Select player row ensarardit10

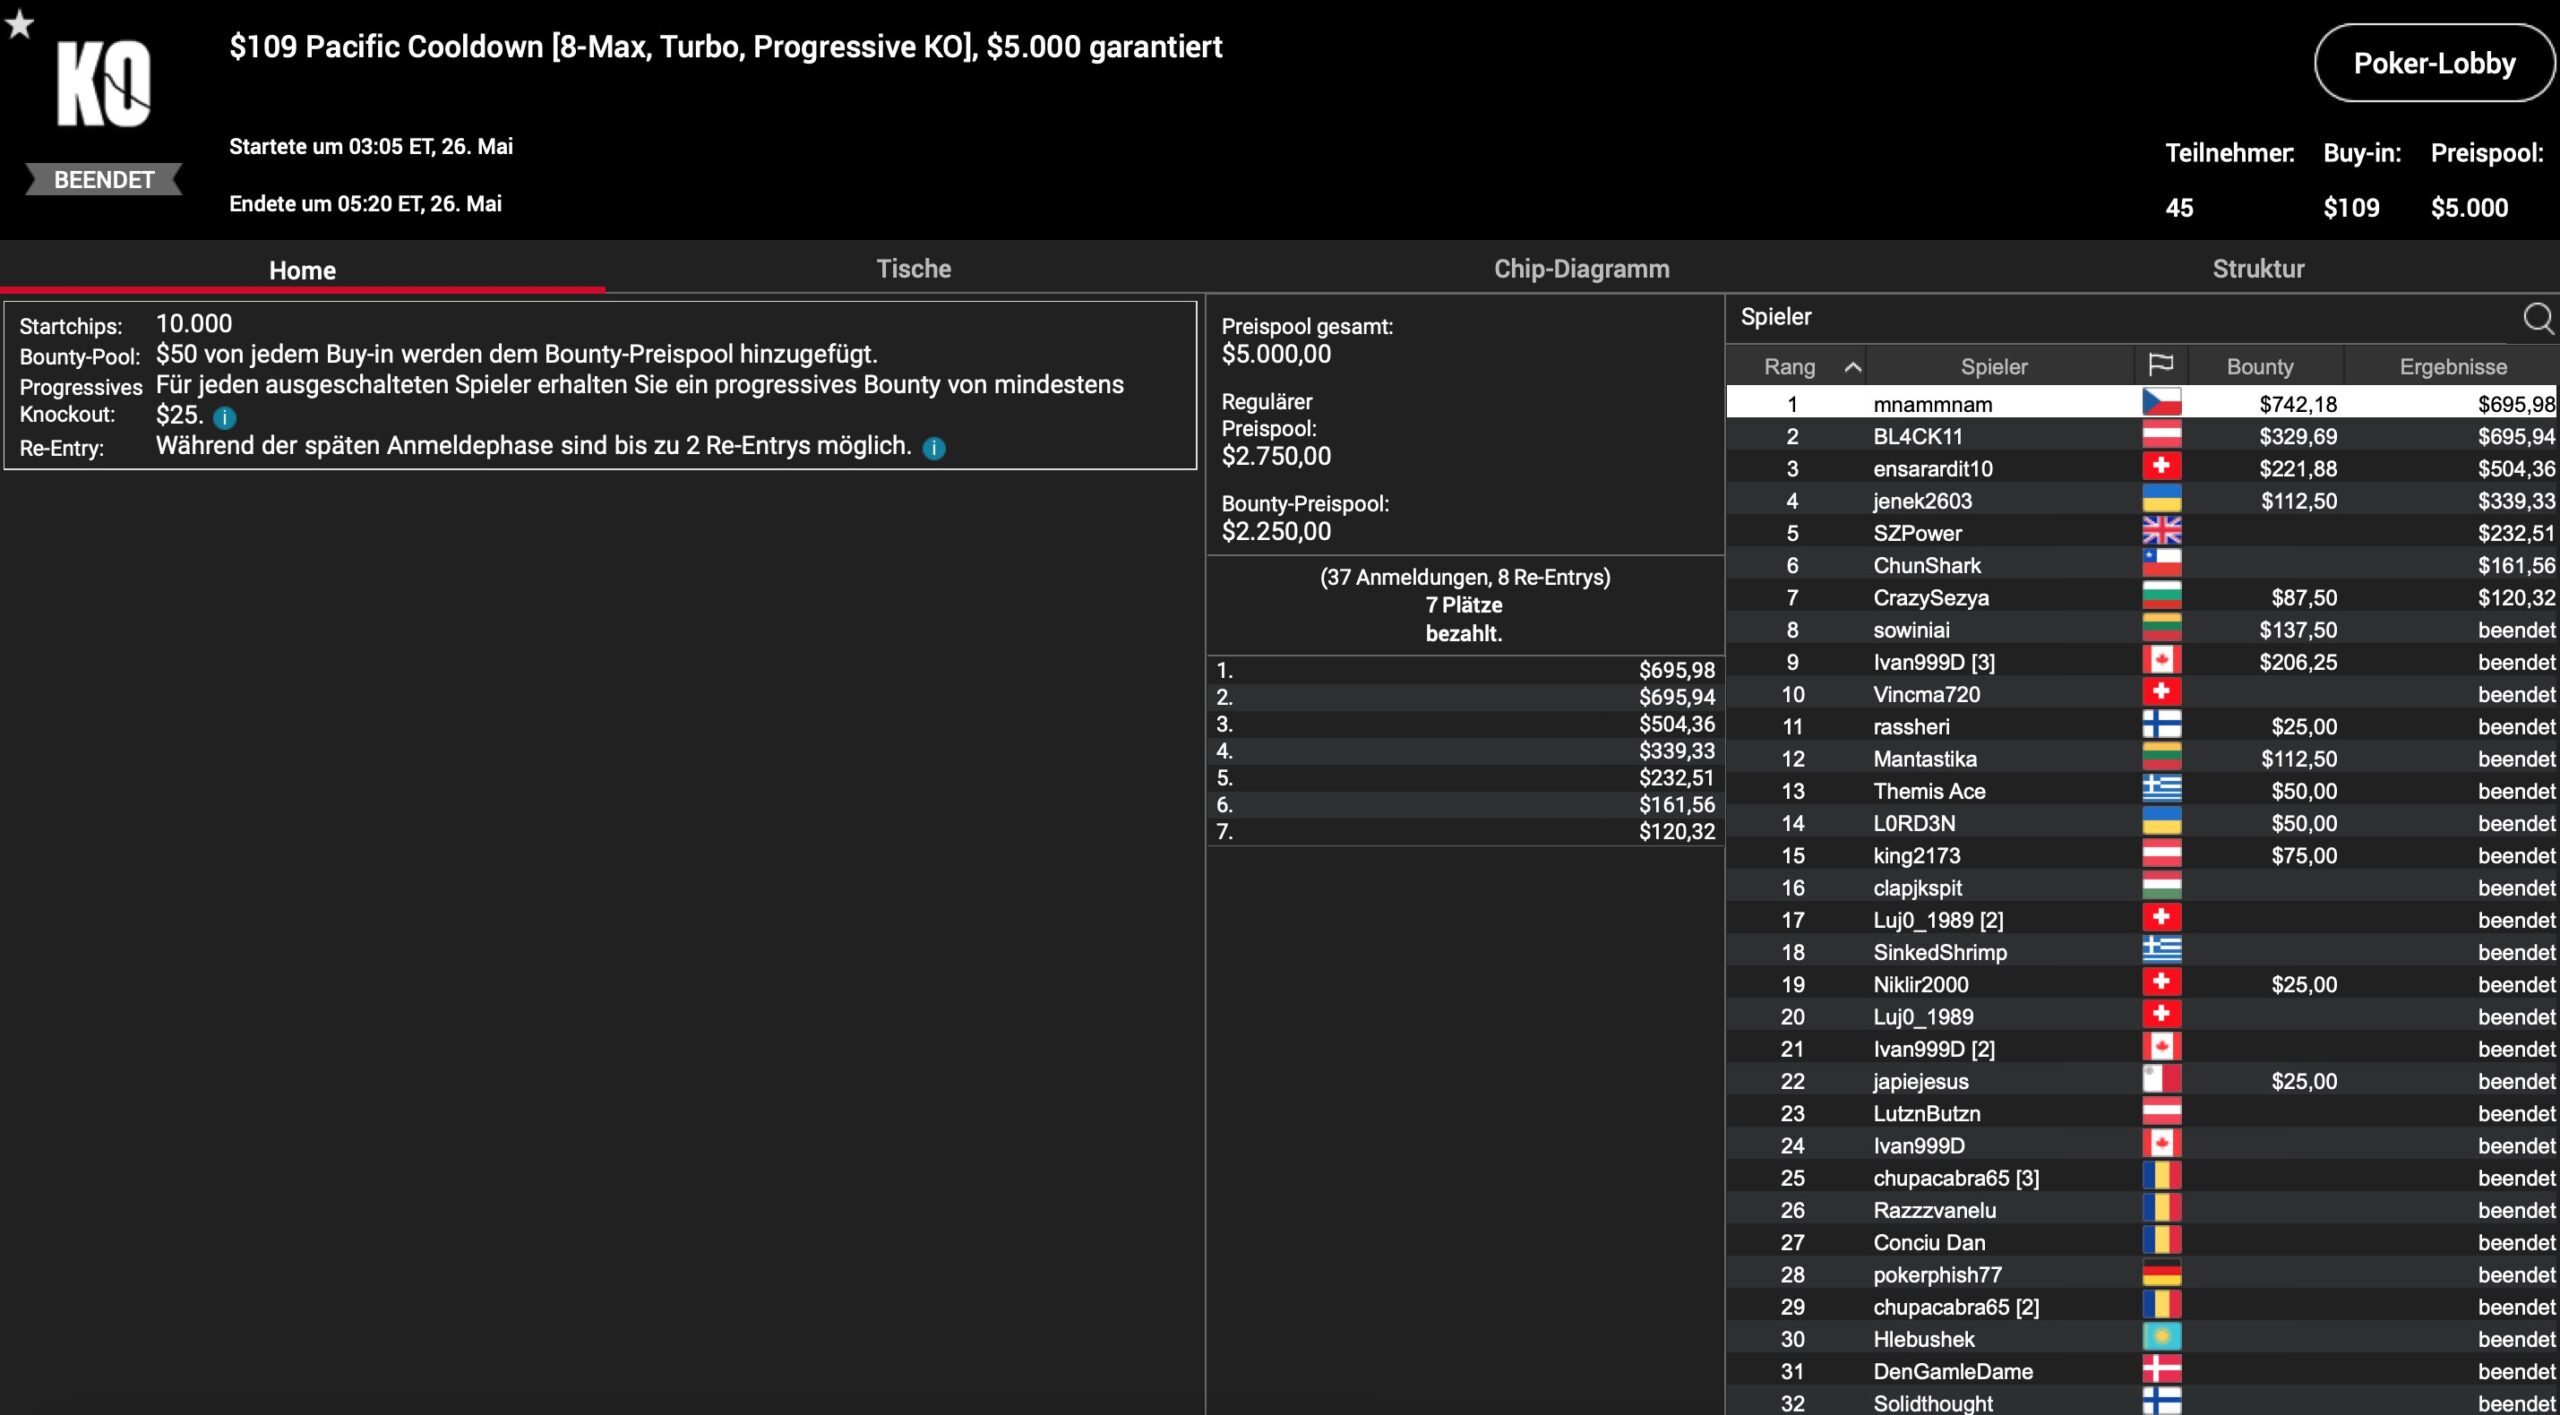(1932, 469)
